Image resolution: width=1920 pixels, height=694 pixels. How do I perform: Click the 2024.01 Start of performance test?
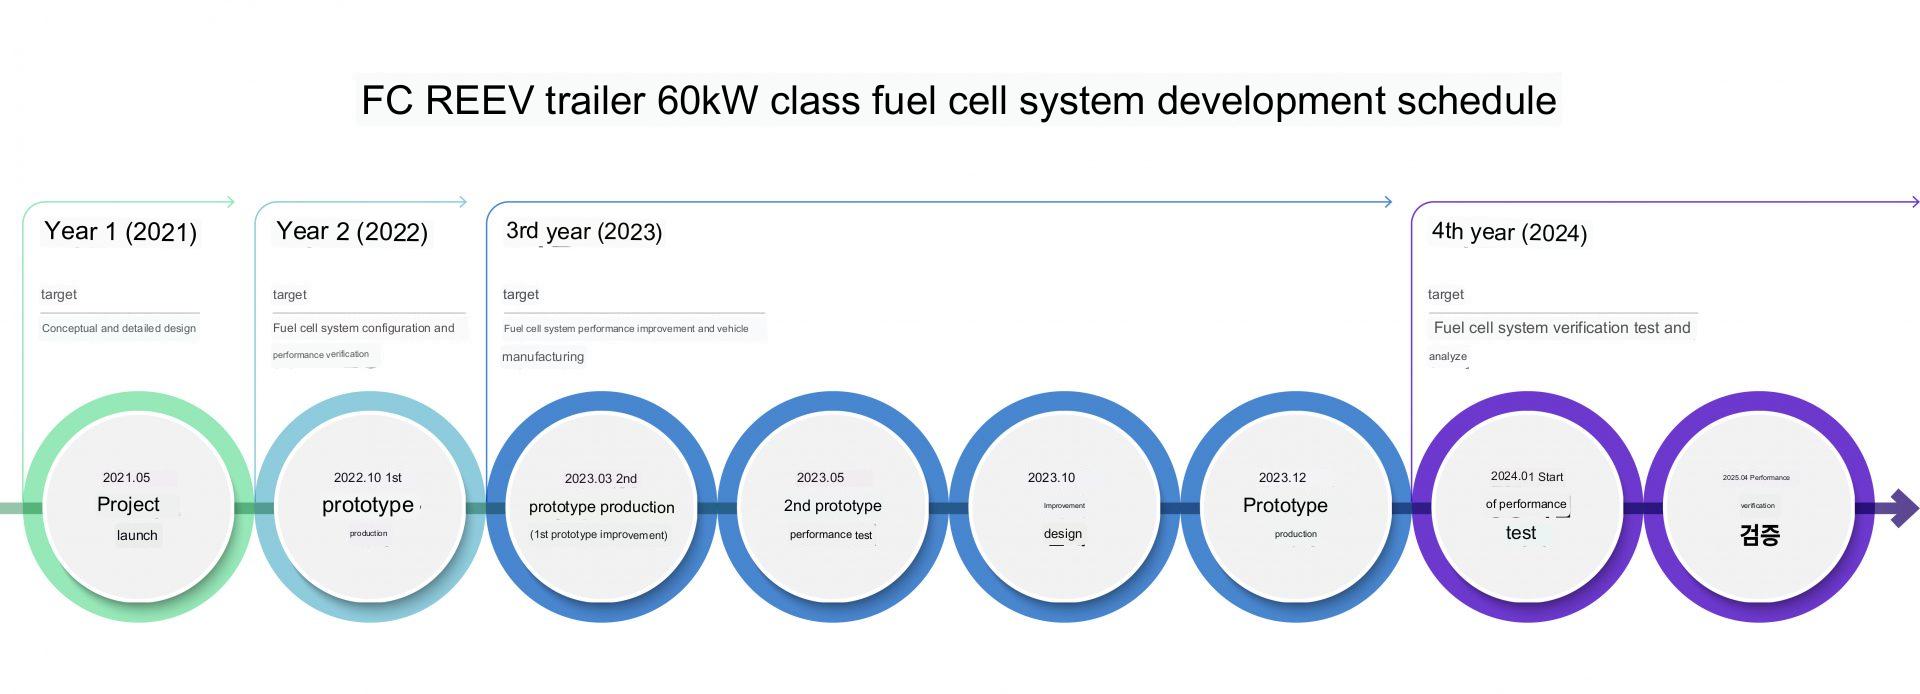tap(1526, 507)
